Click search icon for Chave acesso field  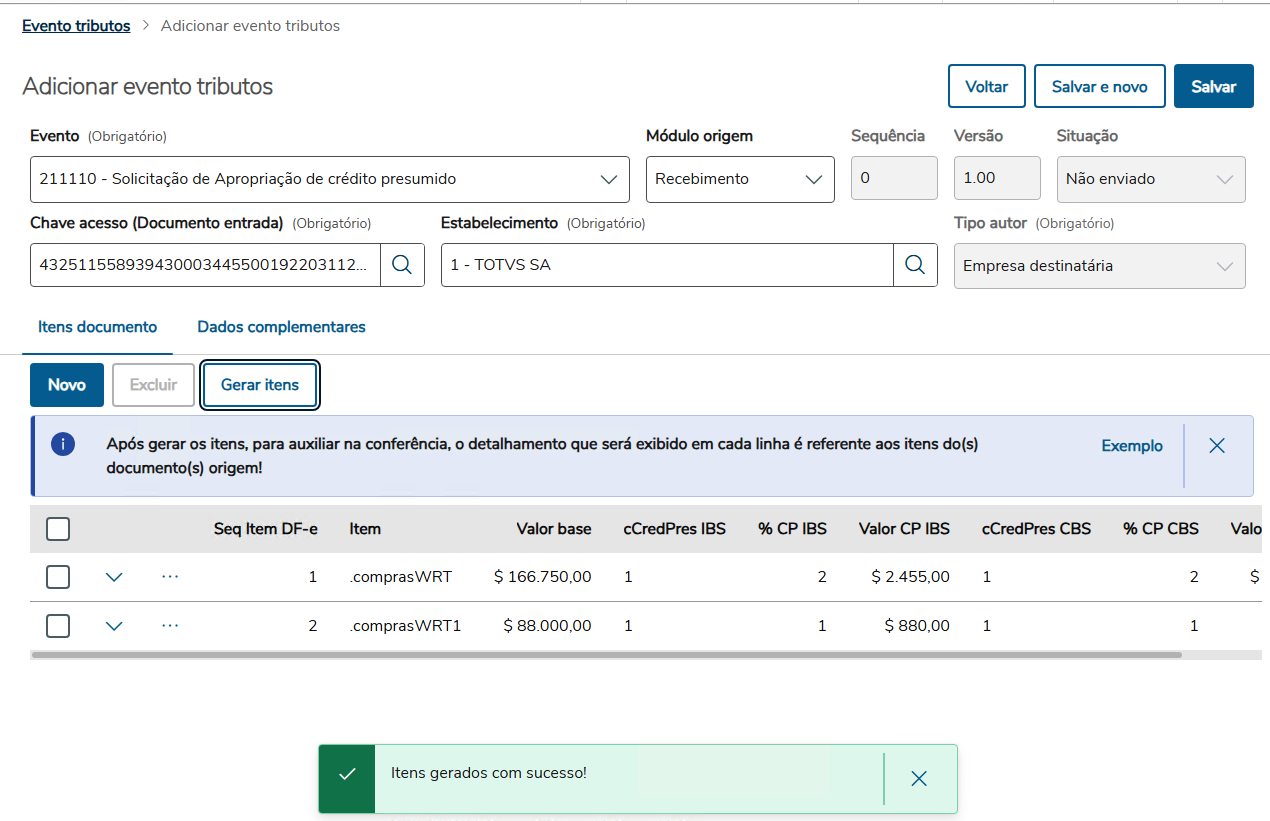click(x=402, y=265)
